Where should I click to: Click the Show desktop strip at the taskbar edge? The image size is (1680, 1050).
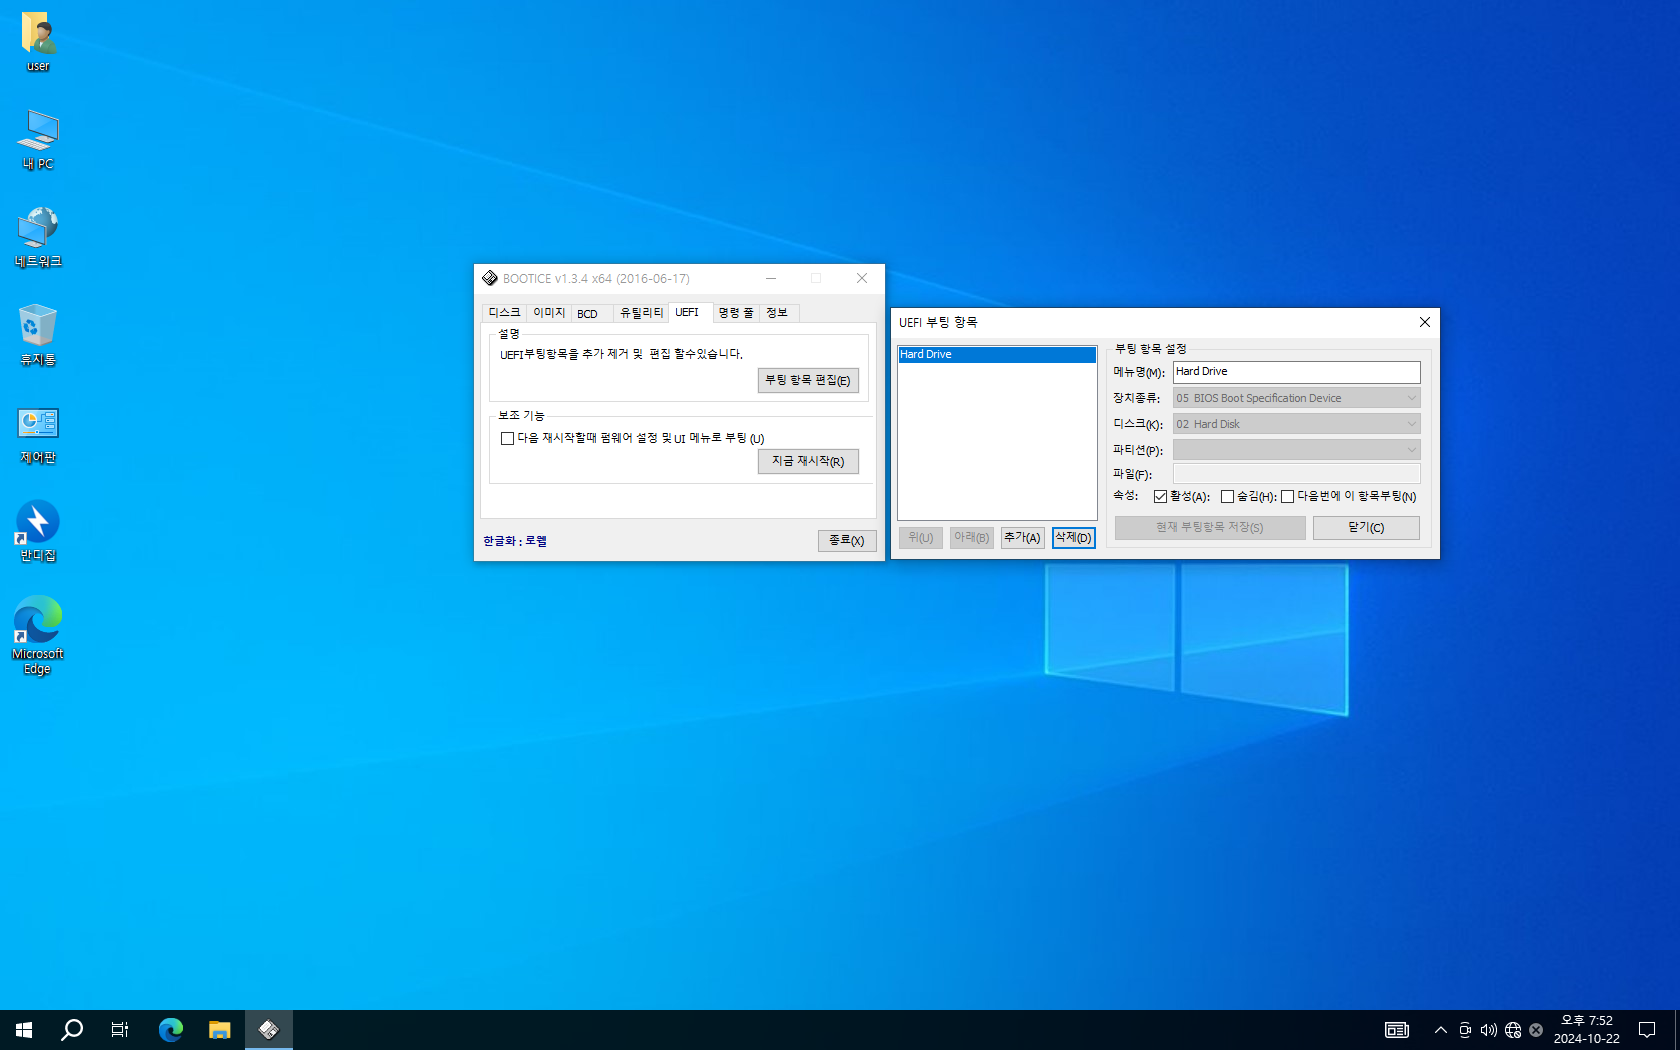1677,1030
